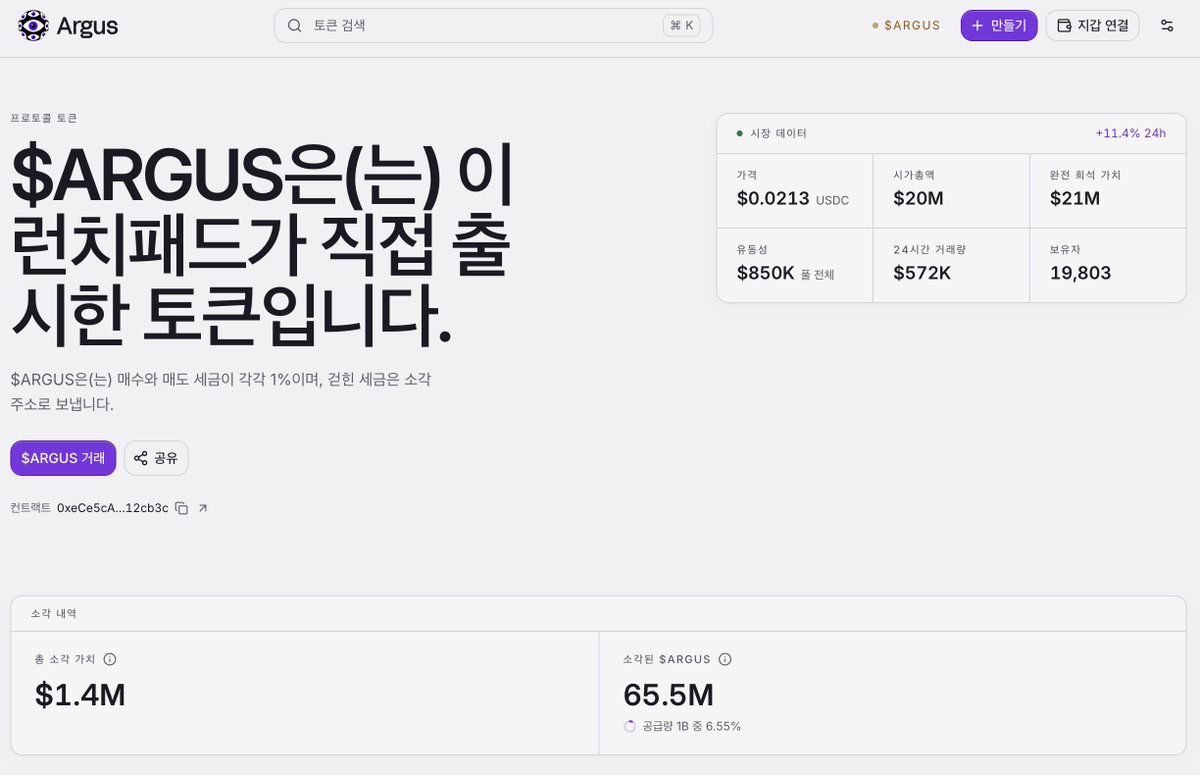
Task: Click the 유동성 value $850K
Action: point(766,272)
